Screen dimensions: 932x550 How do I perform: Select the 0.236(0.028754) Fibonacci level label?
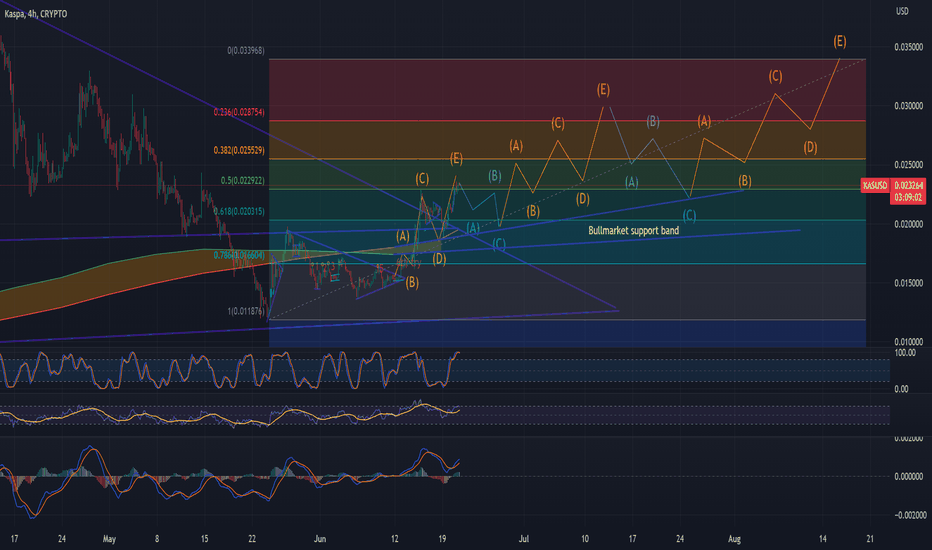point(240,112)
